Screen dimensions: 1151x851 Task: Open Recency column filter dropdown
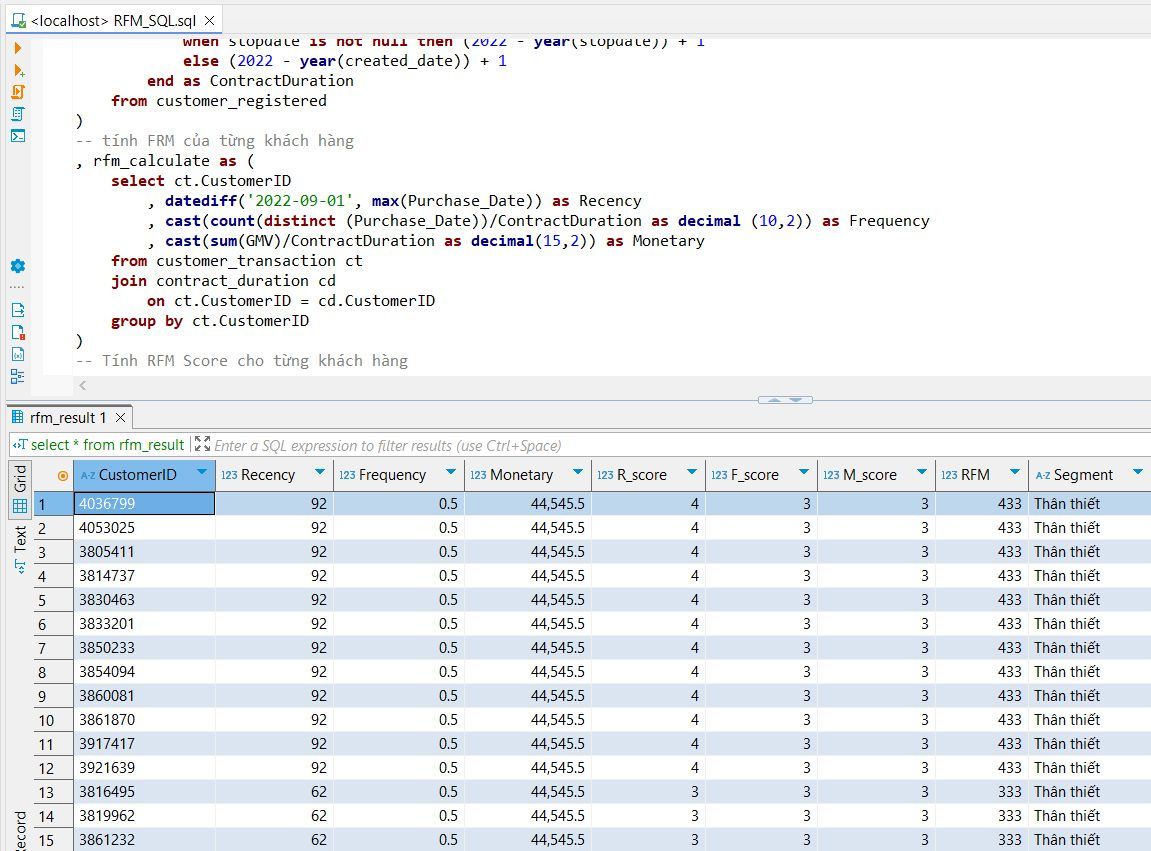320,472
